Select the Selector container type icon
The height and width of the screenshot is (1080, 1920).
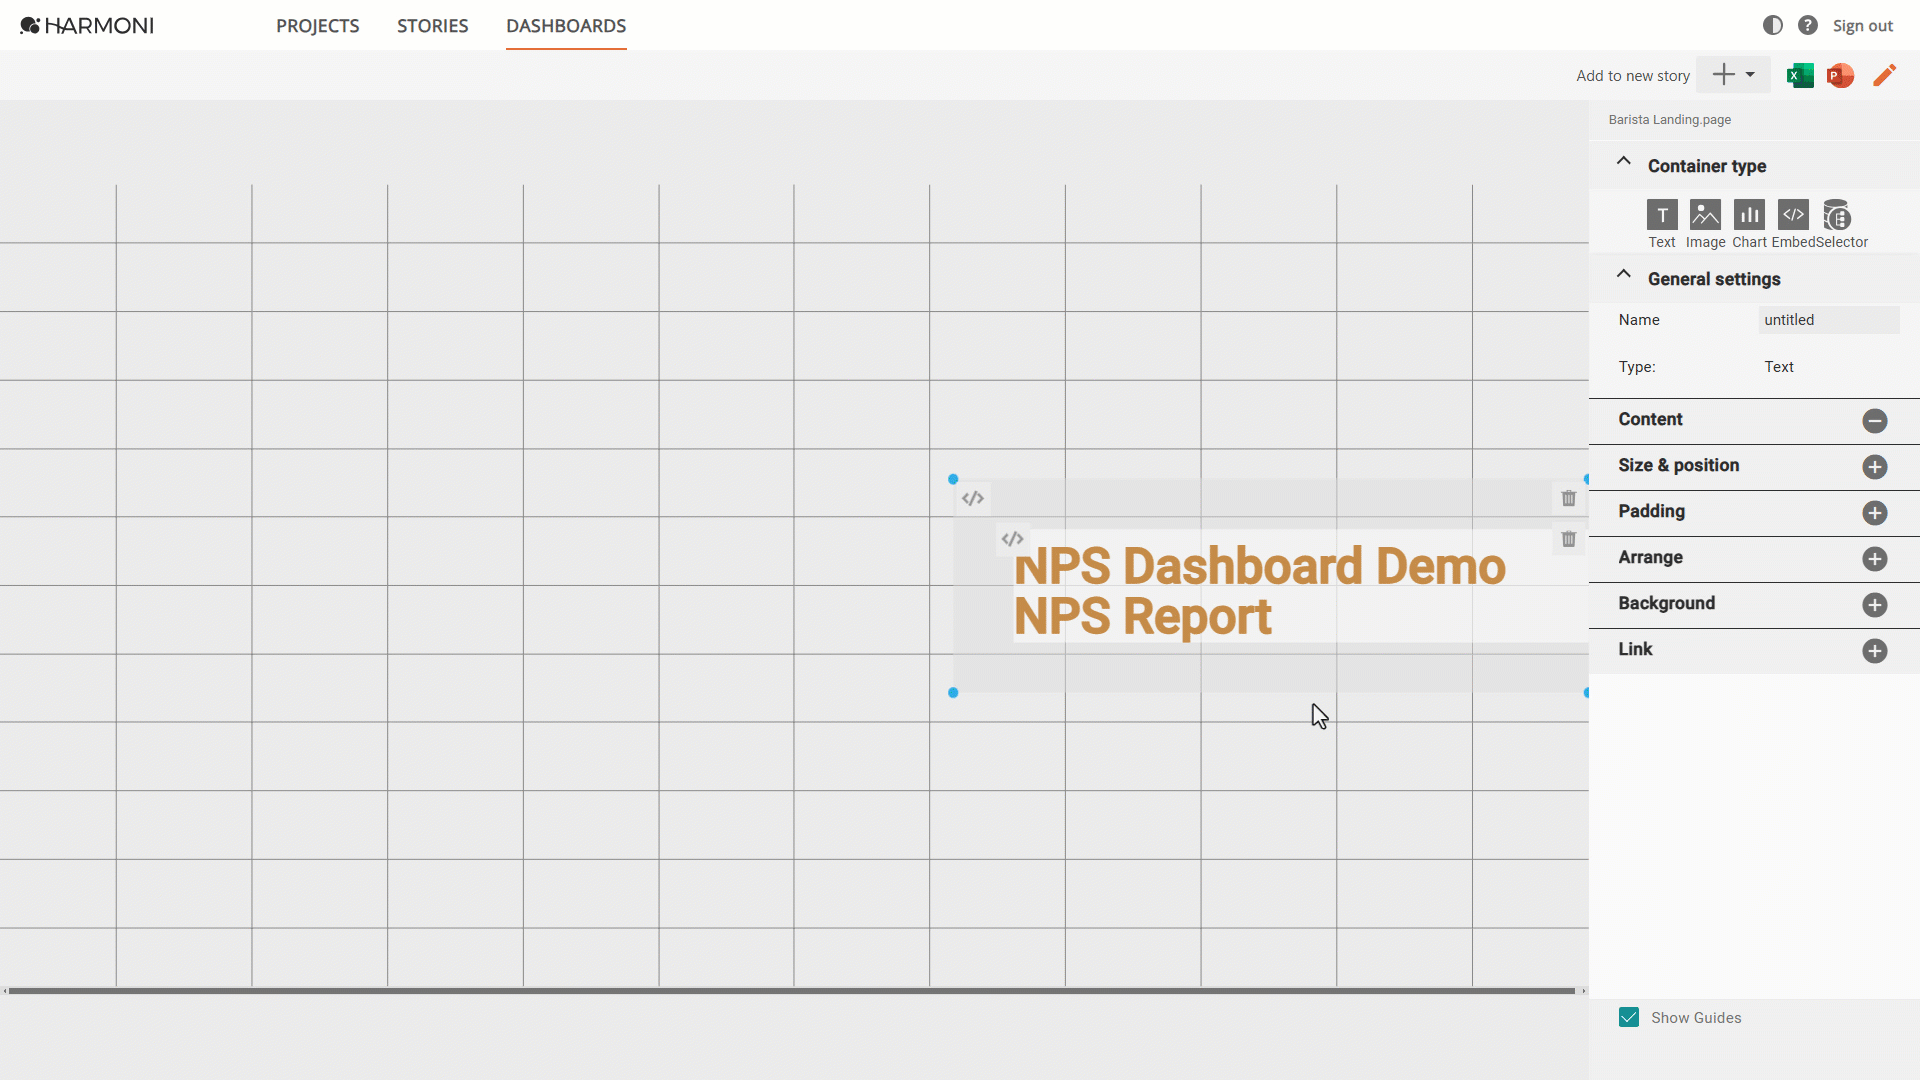coord(1837,215)
